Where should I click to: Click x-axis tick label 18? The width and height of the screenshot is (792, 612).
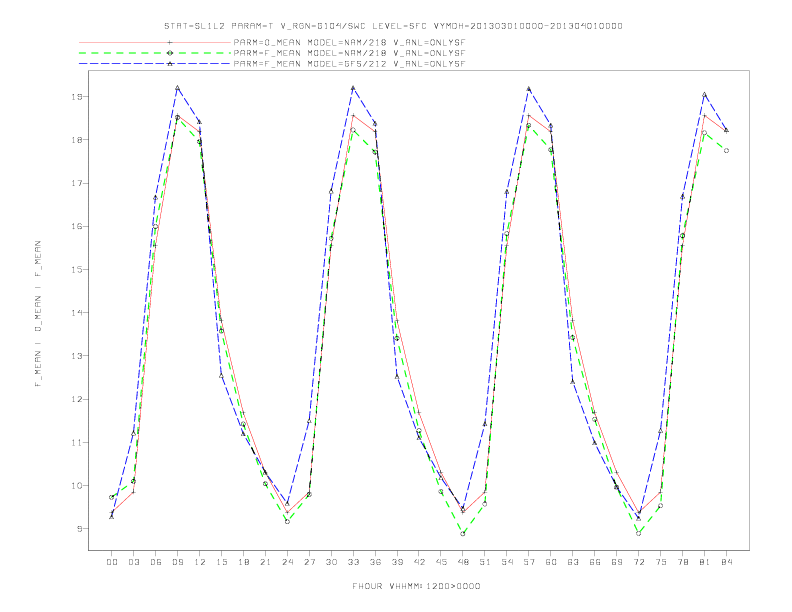(x=243, y=562)
